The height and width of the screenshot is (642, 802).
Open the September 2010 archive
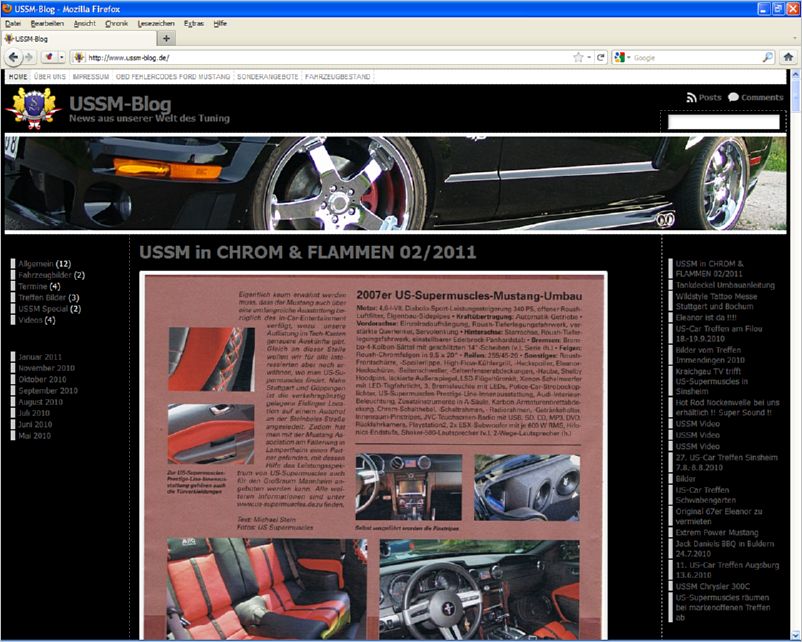(48, 391)
